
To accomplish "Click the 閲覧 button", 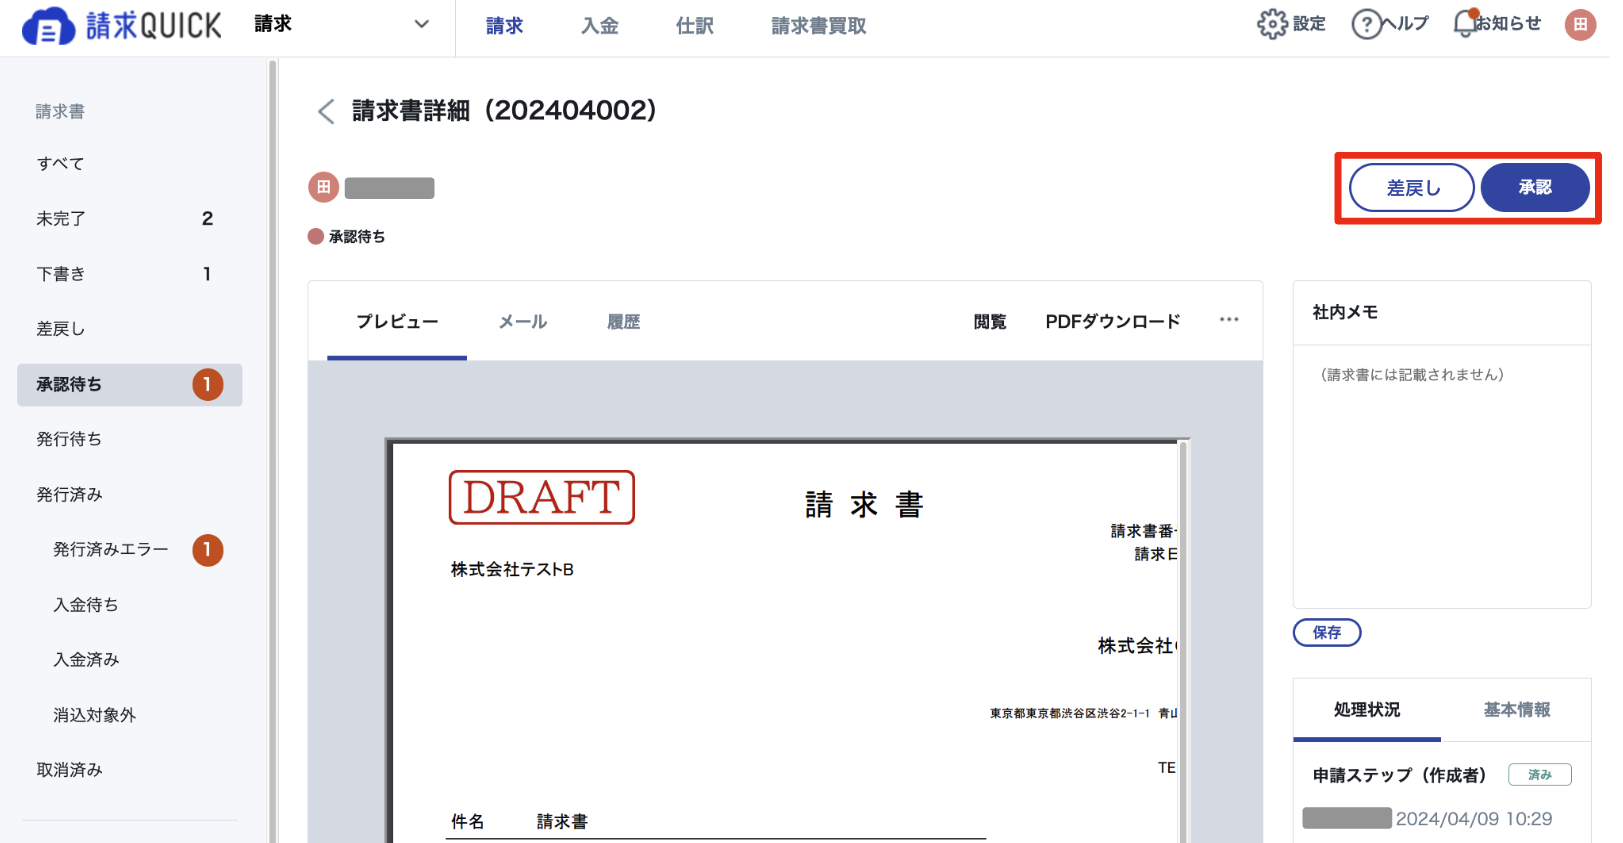I will (x=990, y=322).
